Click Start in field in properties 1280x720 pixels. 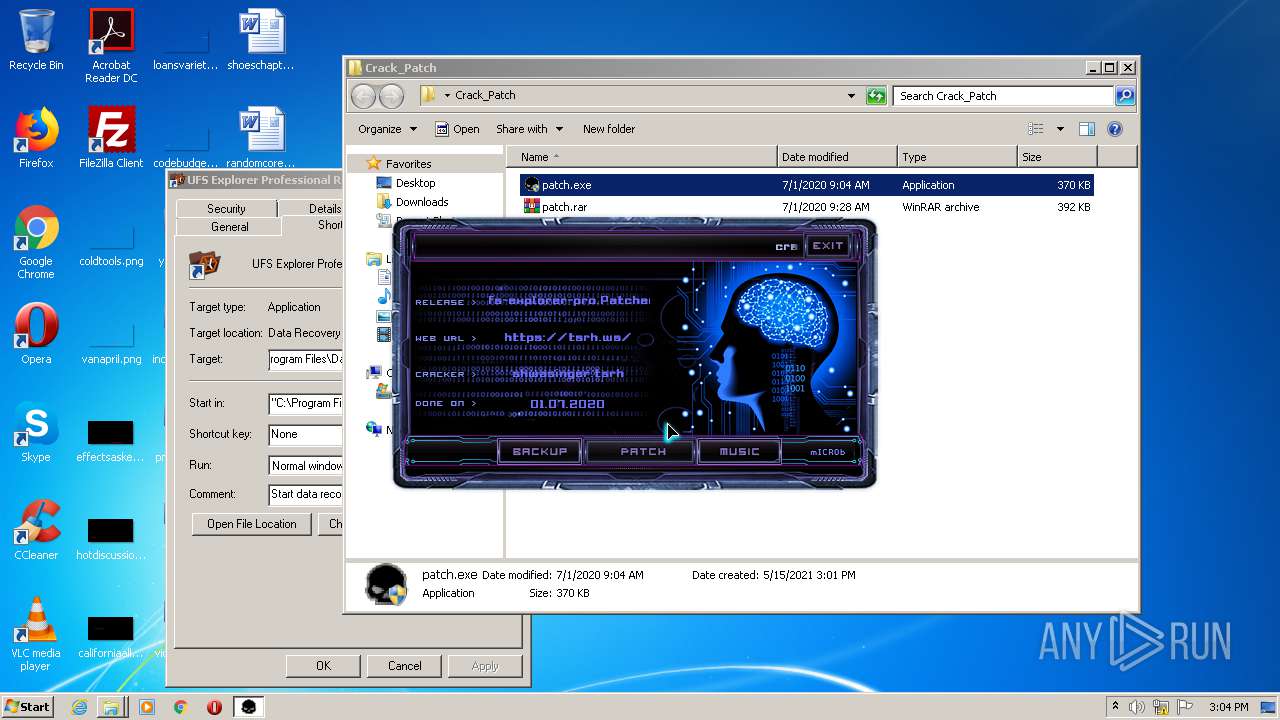pyautogui.click(x=305, y=404)
